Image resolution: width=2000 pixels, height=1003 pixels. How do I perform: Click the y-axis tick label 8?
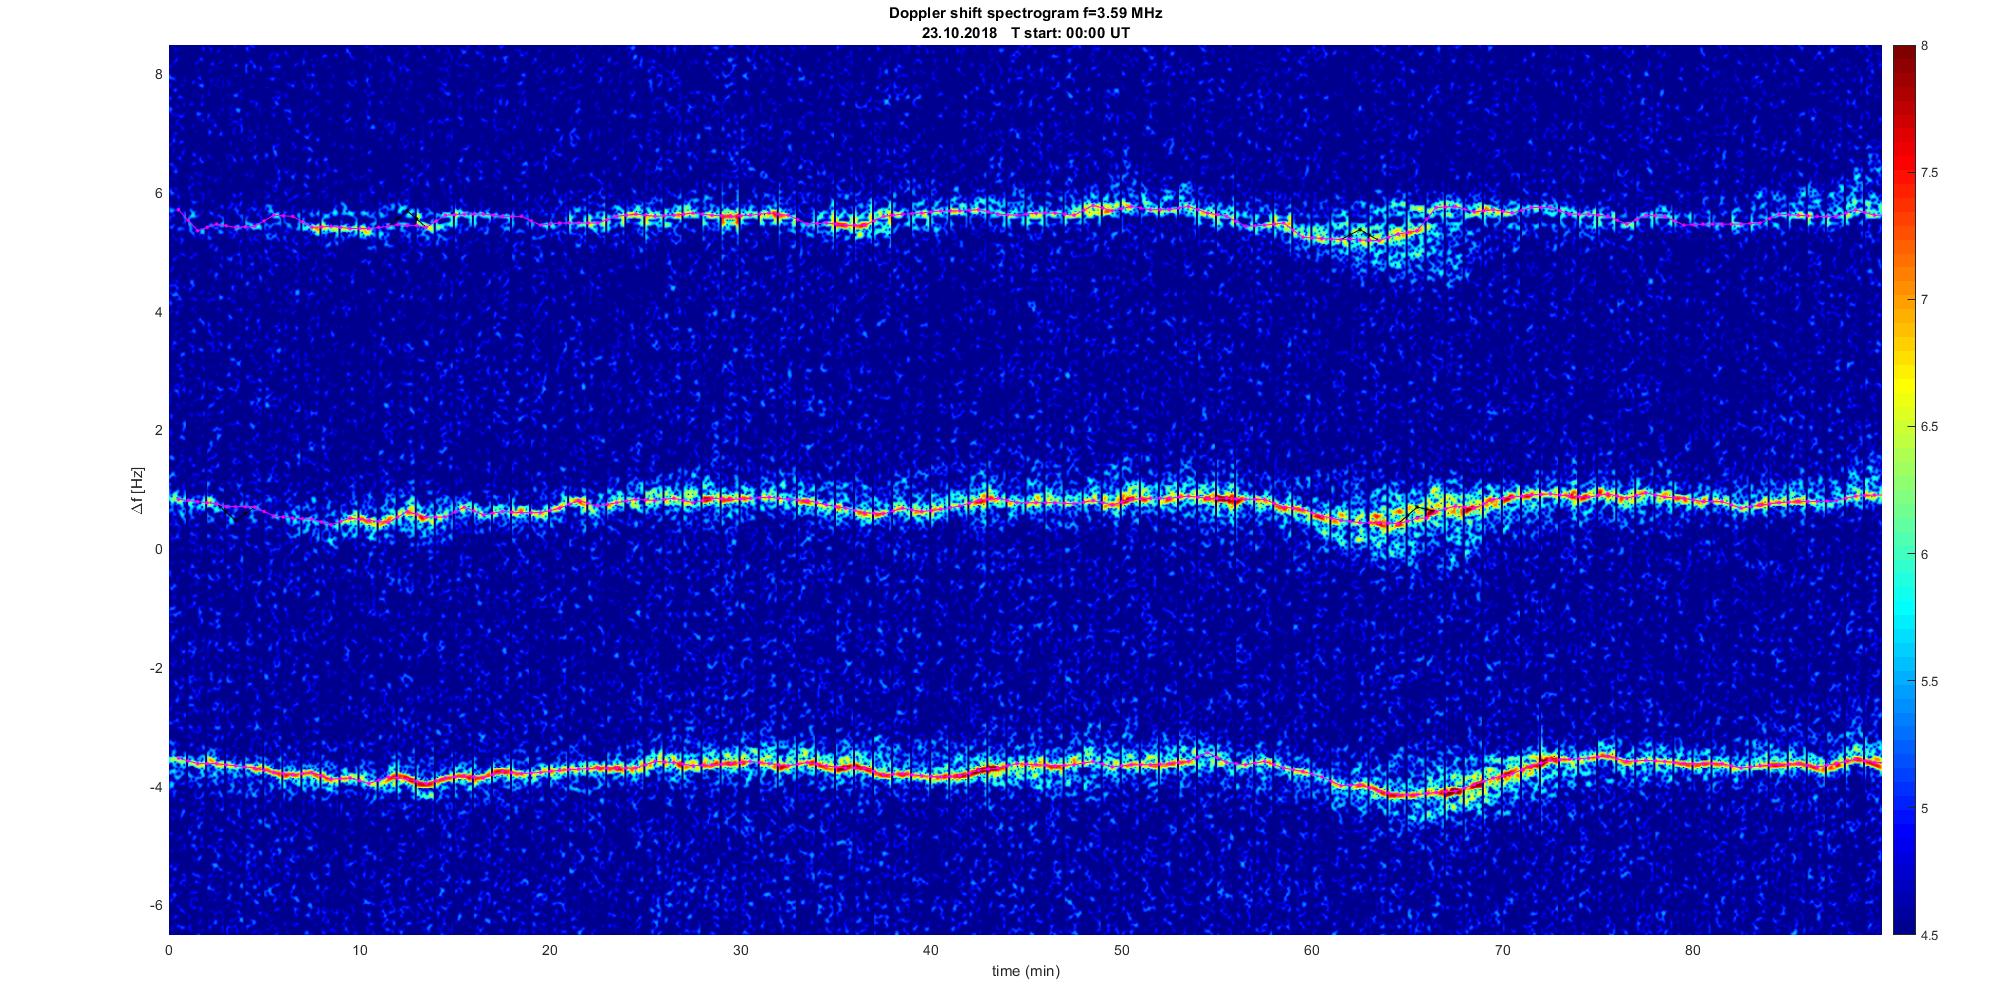pyautogui.click(x=158, y=75)
